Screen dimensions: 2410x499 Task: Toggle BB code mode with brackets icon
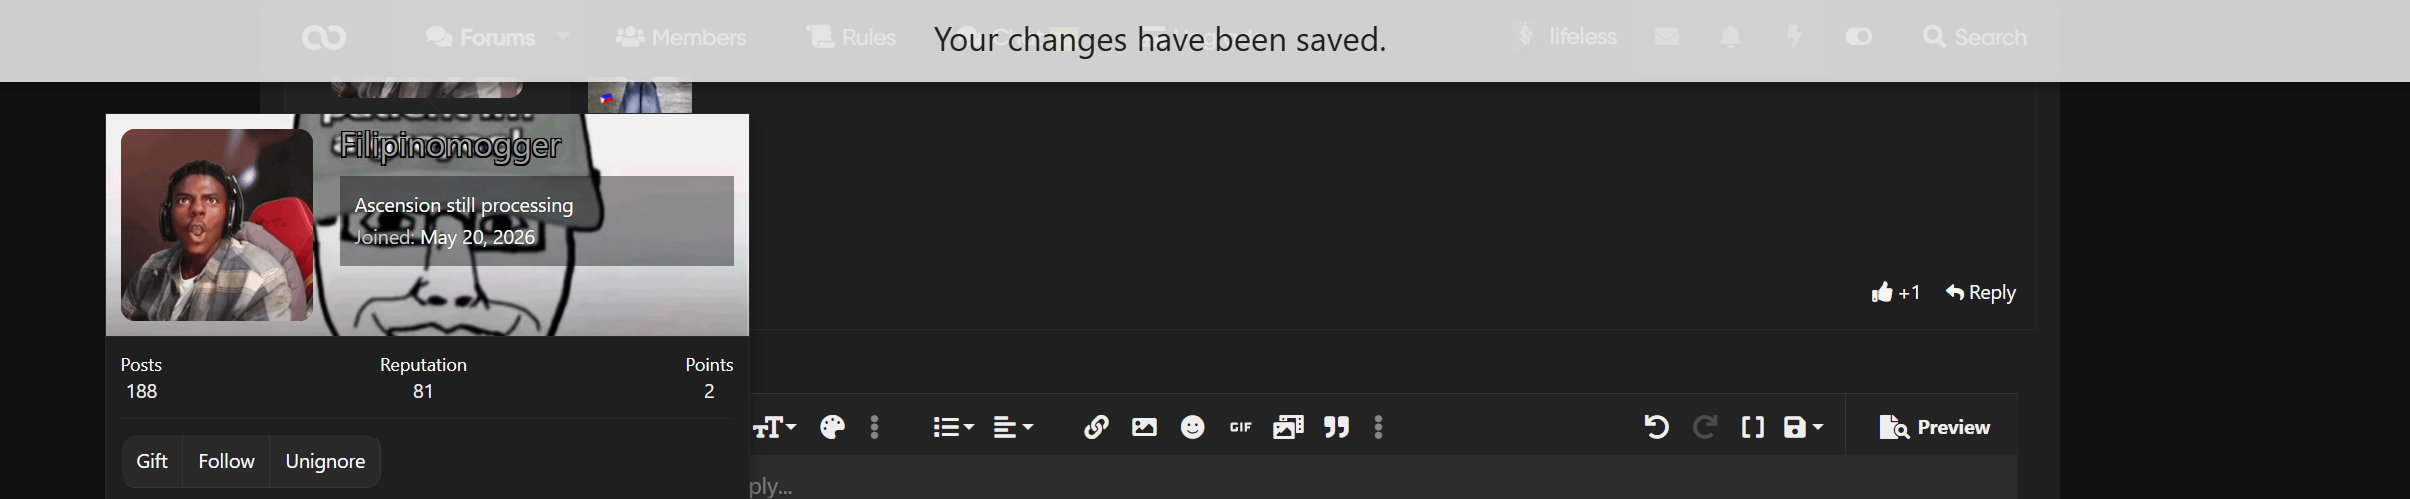coord(1752,428)
